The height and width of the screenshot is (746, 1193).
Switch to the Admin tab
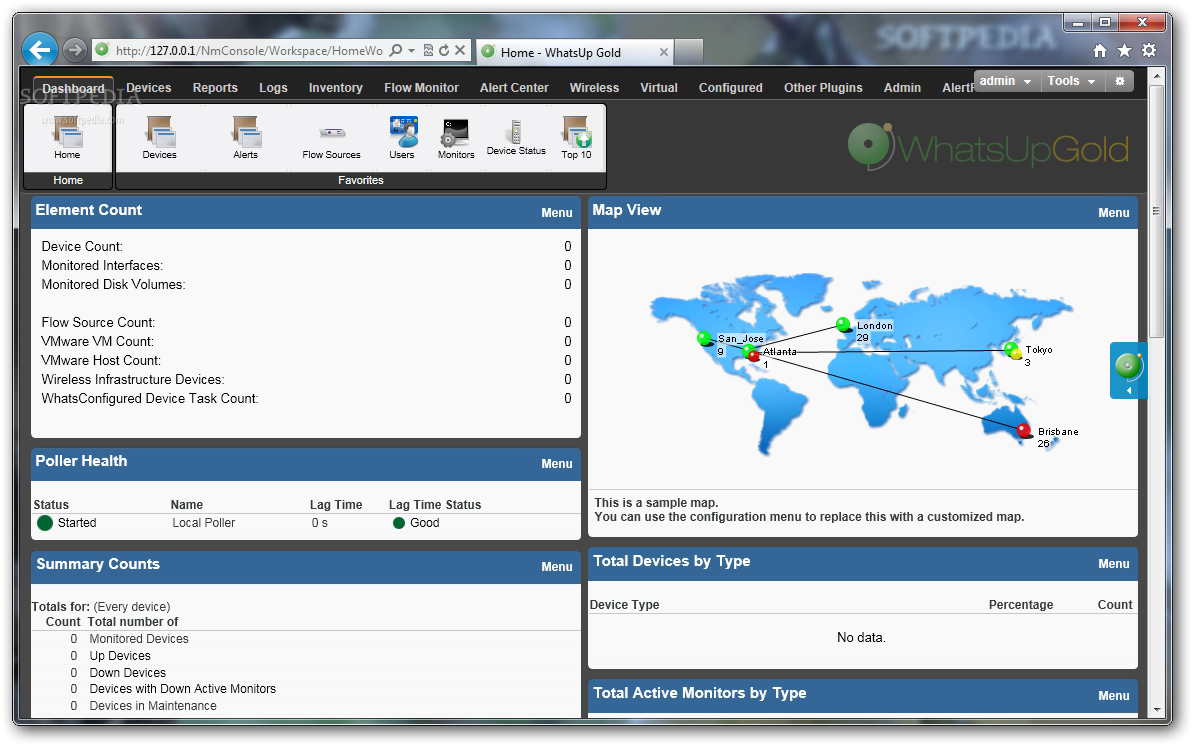click(x=902, y=88)
